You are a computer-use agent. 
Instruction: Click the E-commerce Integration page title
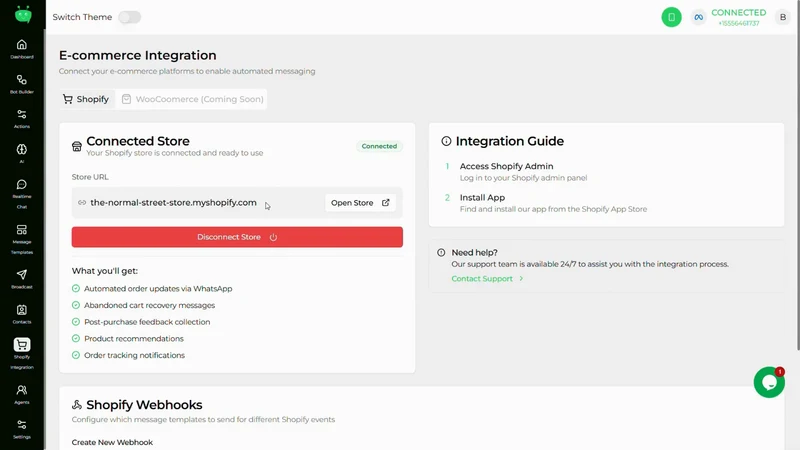point(137,55)
